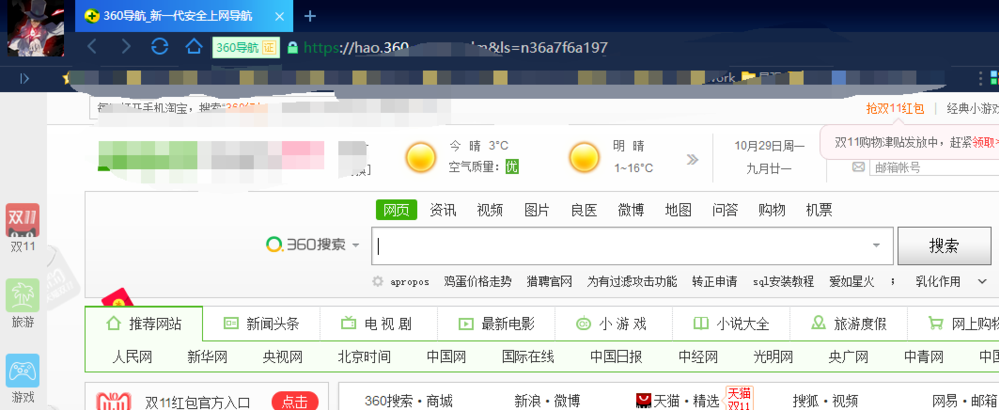Switch to 旅游度假 category tab
Viewport: 999px width, 410px height.
click(849, 324)
